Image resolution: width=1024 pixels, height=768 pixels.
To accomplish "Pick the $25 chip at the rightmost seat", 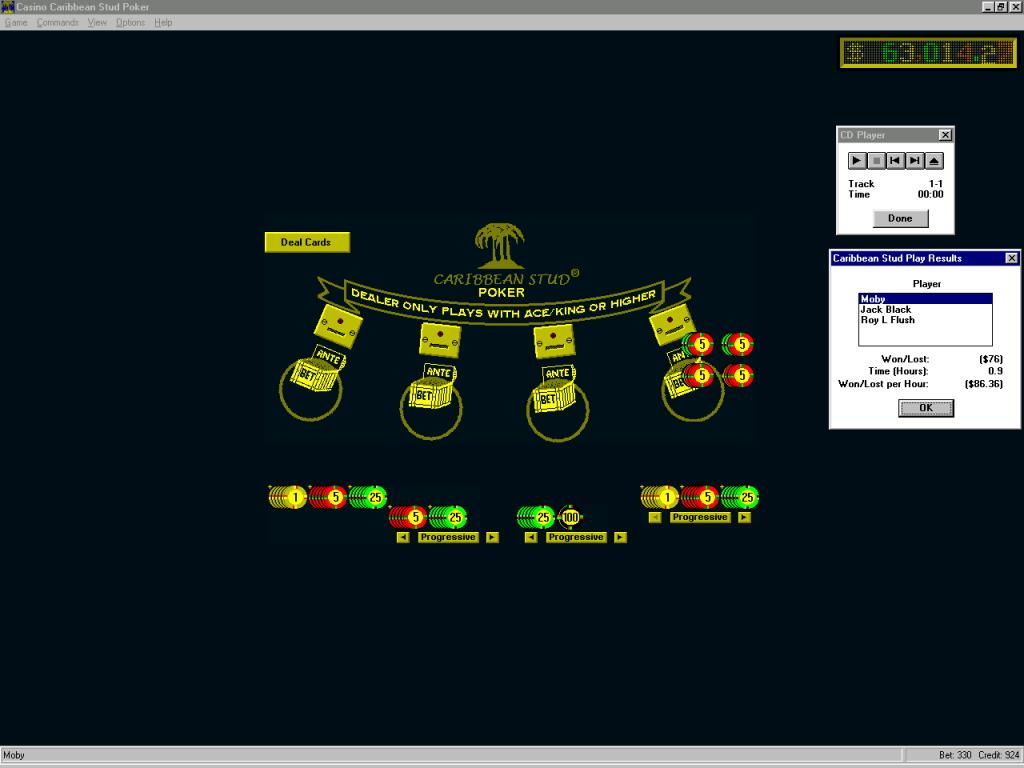I will click(740, 498).
